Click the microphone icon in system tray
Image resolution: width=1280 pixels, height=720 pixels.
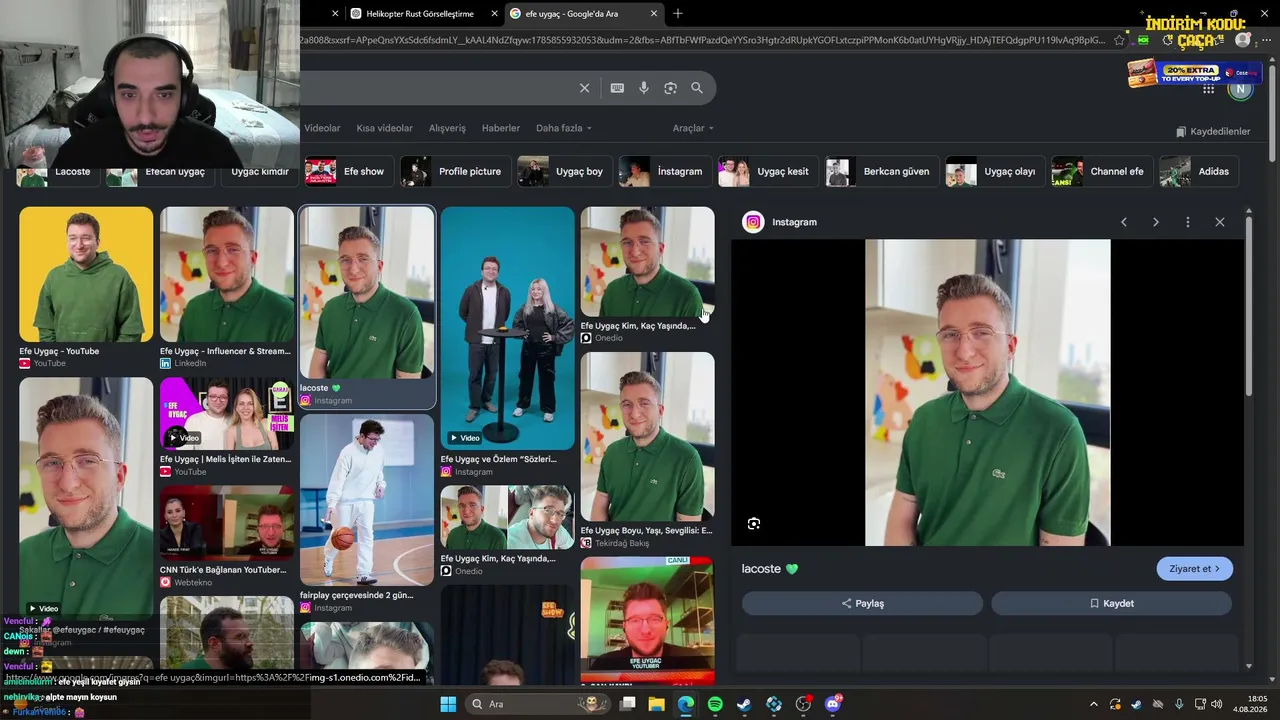pyautogui.click(x=1180, y=704)
